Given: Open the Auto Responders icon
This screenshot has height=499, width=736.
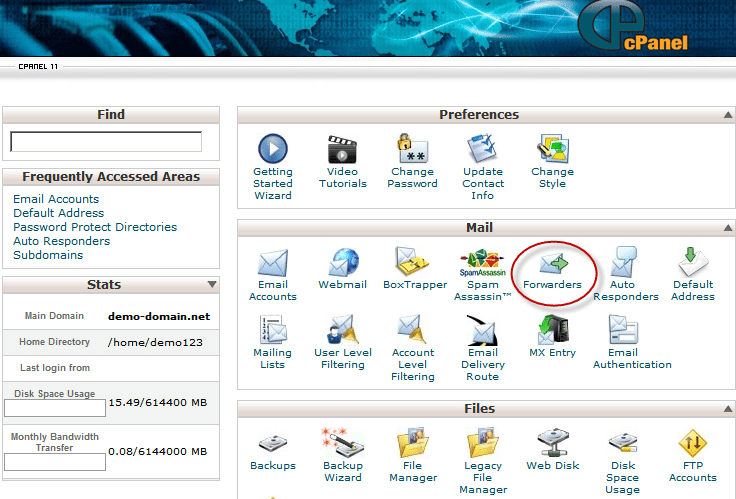Looking at the screenshot, I should pos(624,261).
